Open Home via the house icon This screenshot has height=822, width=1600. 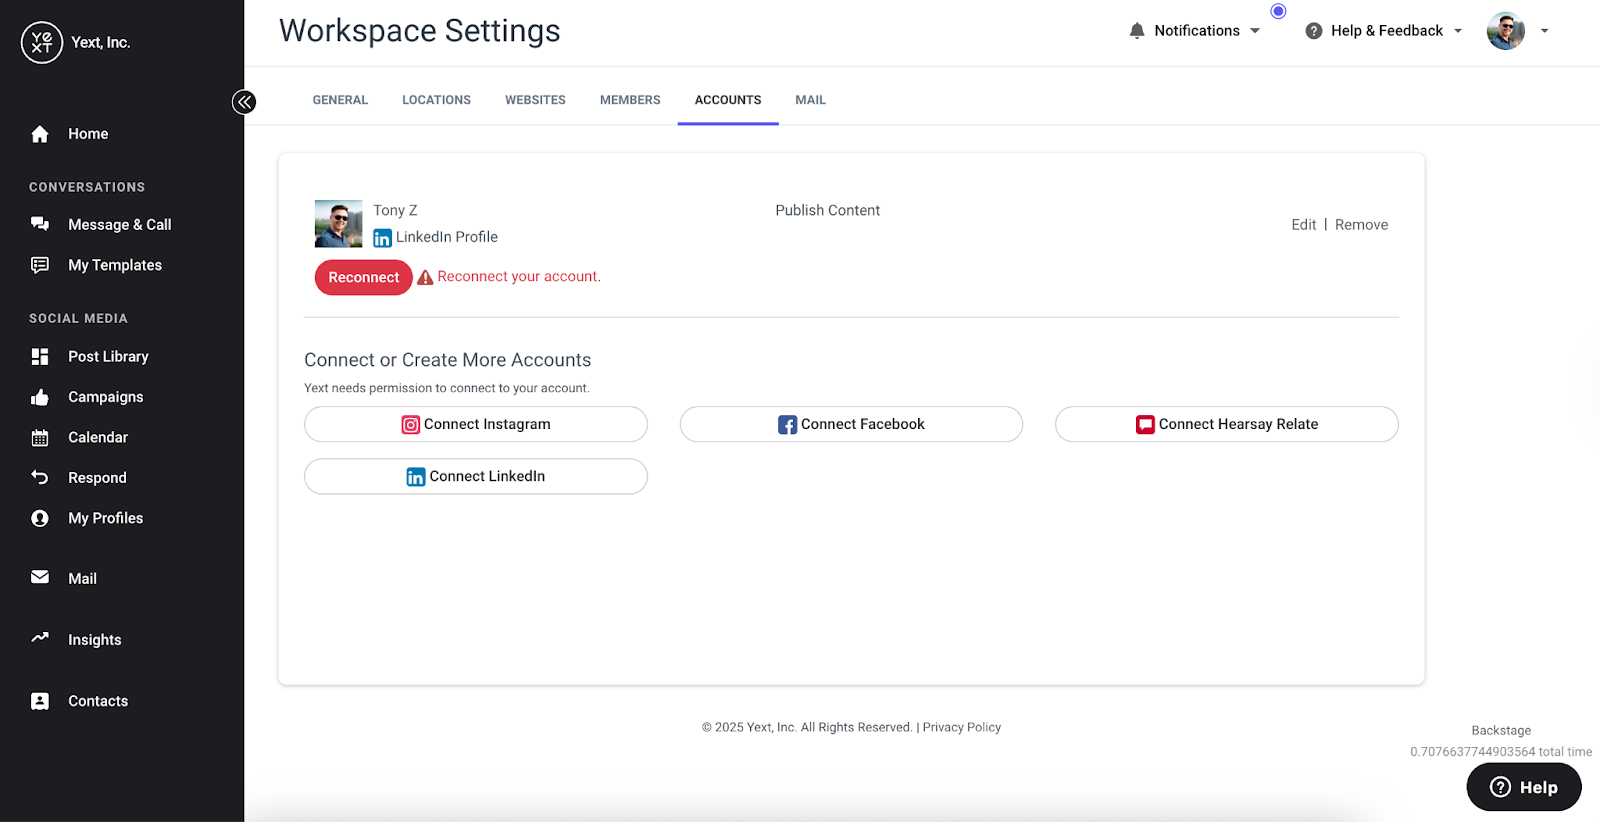click(x=40, y=134)
